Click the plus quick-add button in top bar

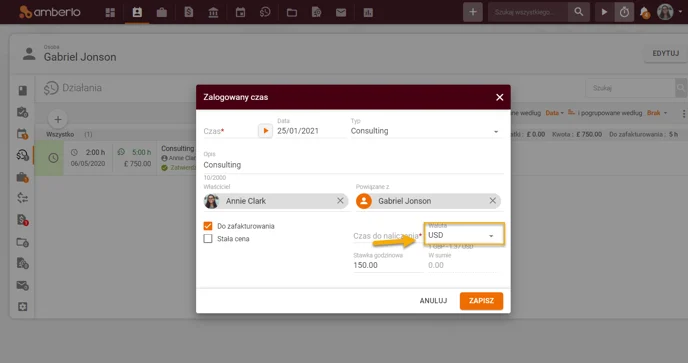tap(473, 12)
